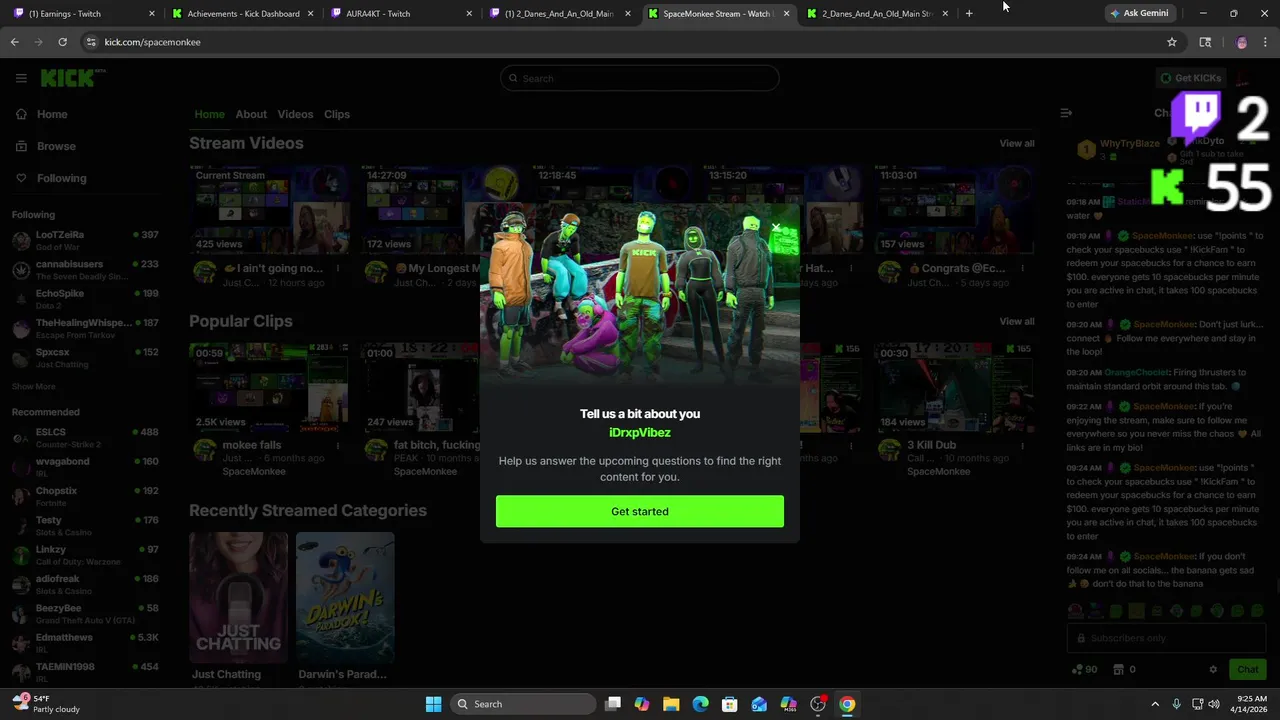This screenshot has width=1280, height=720.
Task: Open options menu for '3 Kill Dub' clip
Action: (x=1023, y=445)
